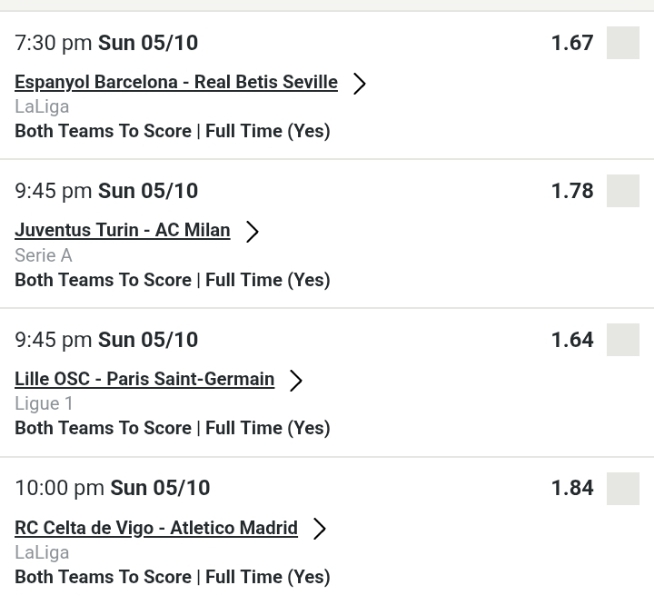Click the Ligue 1 league label
Screen dimensions: 654x601
(42, 403)
